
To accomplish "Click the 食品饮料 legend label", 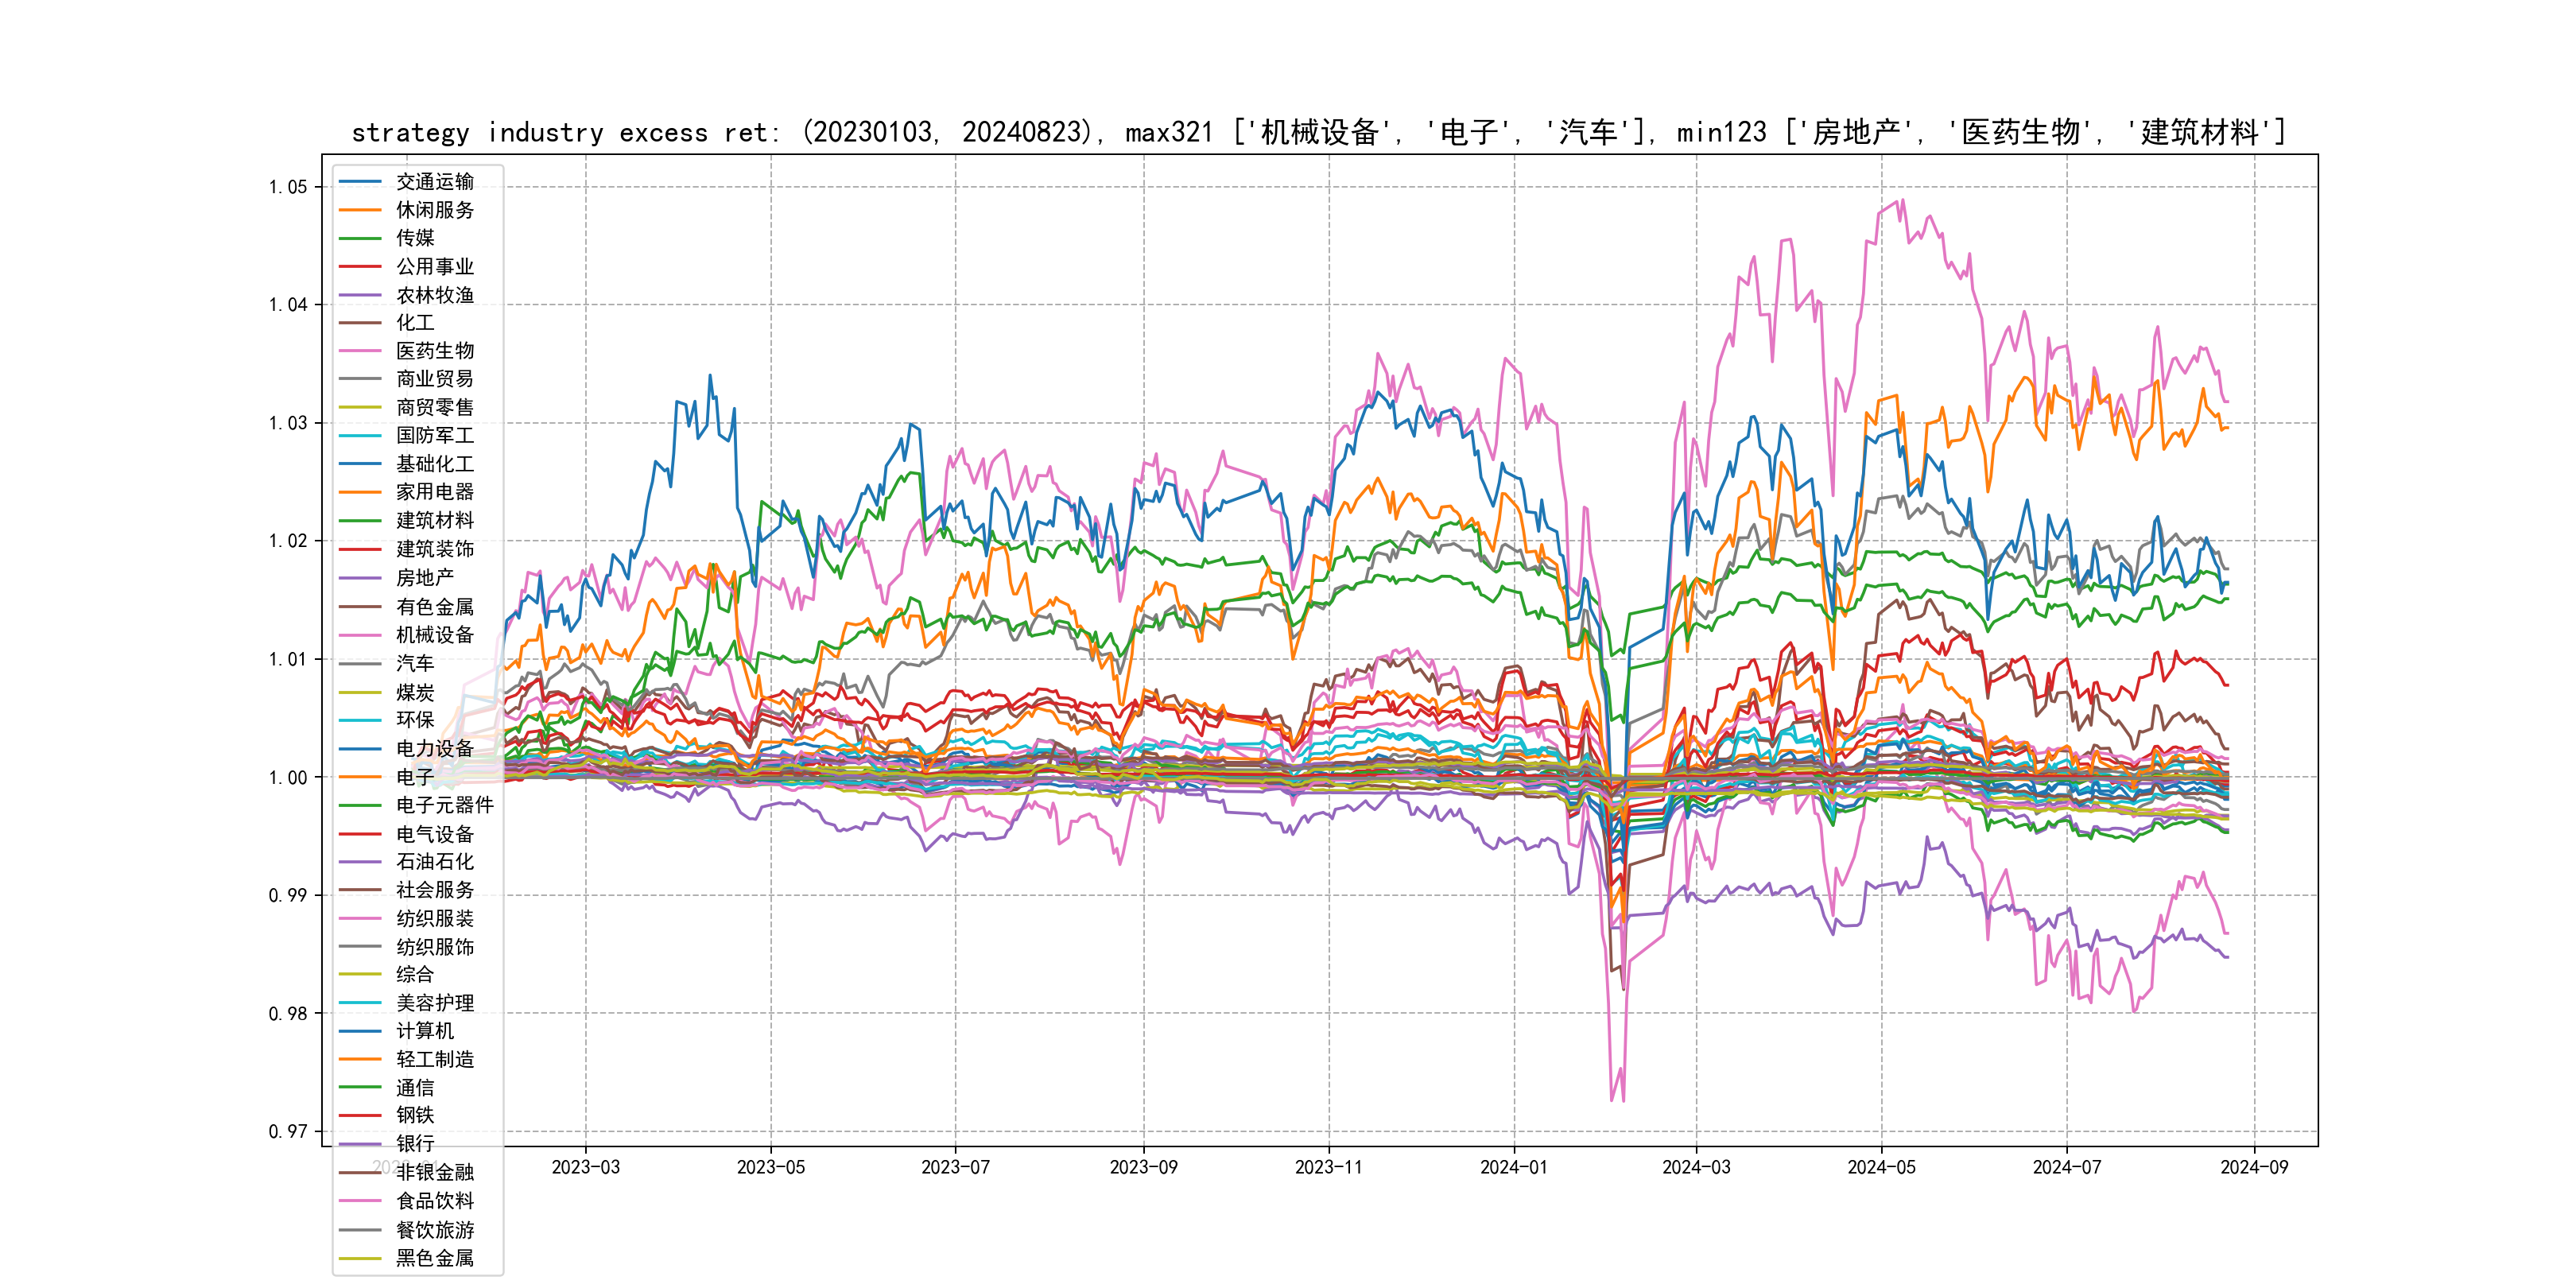I will [434, 1201].
